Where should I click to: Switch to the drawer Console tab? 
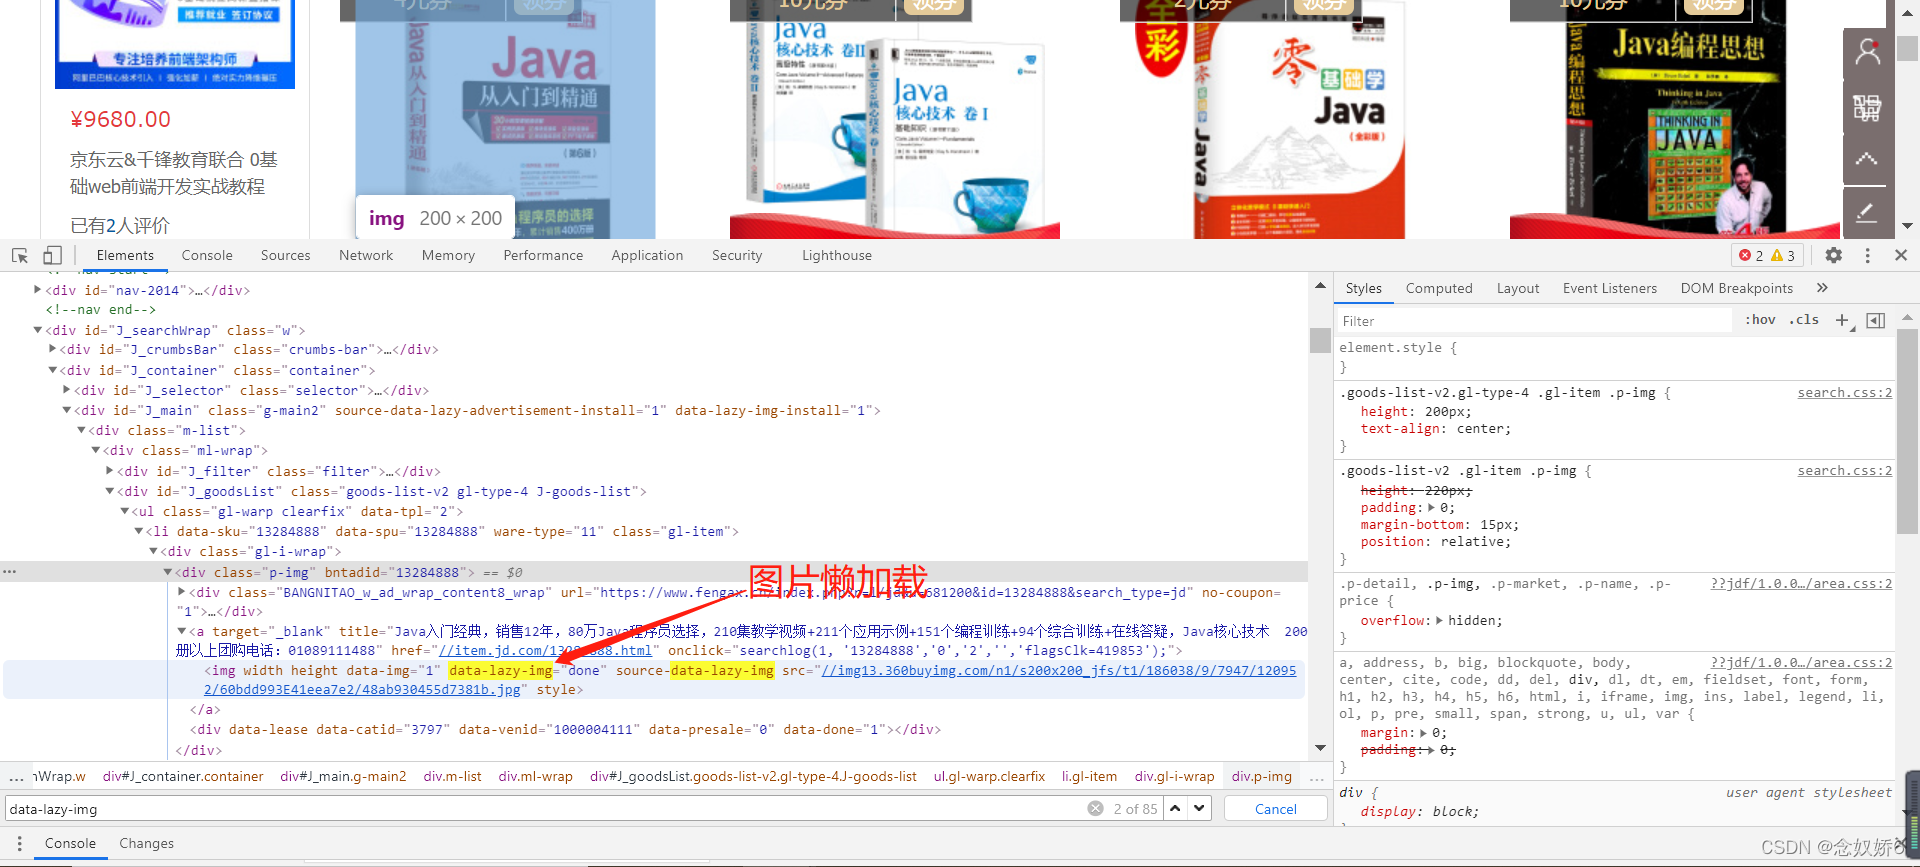[70, 844]
